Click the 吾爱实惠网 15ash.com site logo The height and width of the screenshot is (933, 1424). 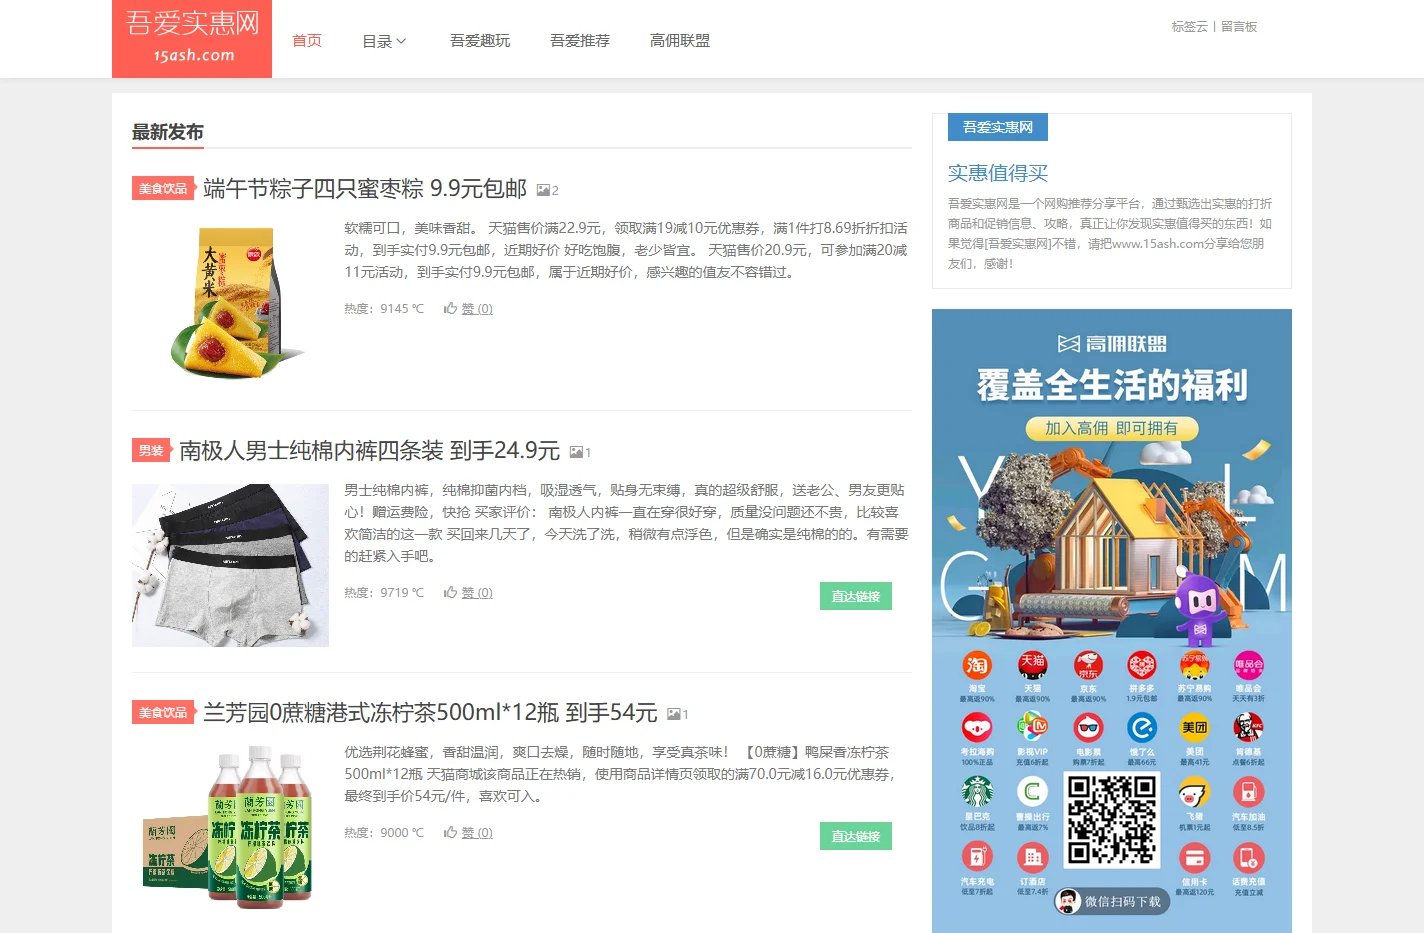click(x=192, y=39)
